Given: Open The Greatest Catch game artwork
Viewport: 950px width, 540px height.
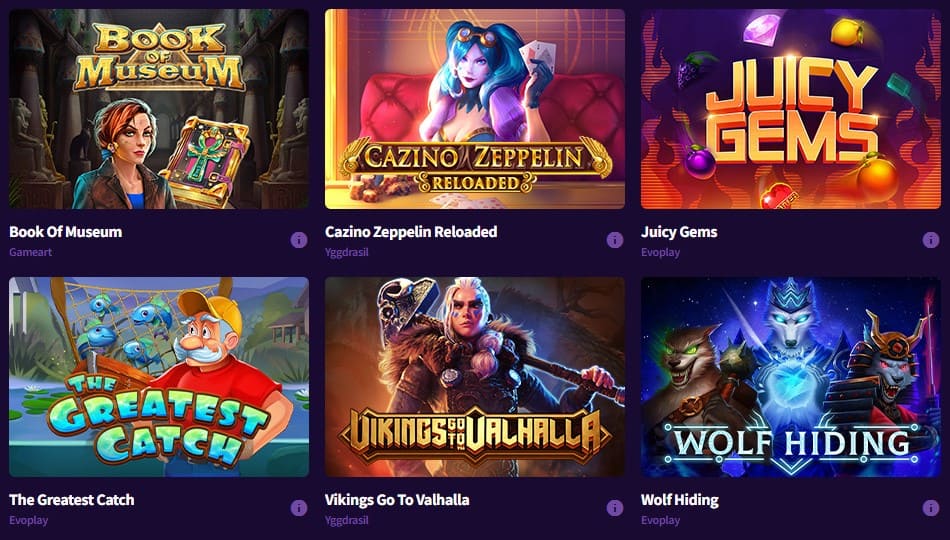Looking at the screenshot, I should 159,377.
